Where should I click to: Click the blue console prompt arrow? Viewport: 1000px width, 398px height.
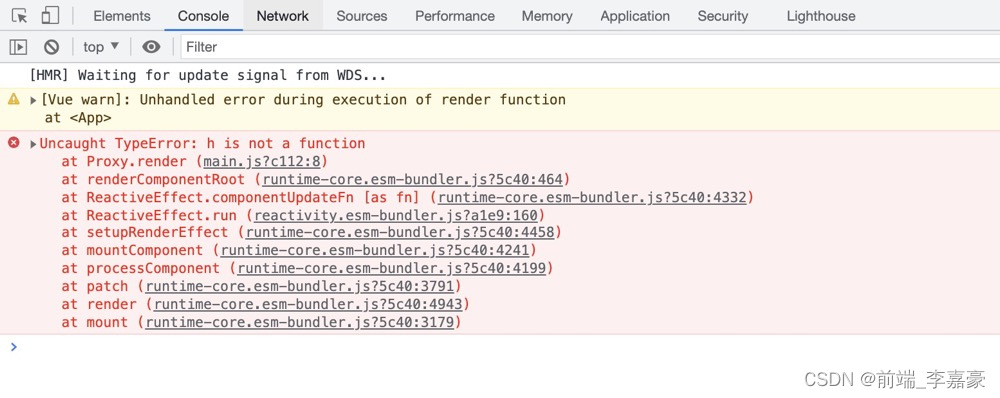click(x=14, y=346)
